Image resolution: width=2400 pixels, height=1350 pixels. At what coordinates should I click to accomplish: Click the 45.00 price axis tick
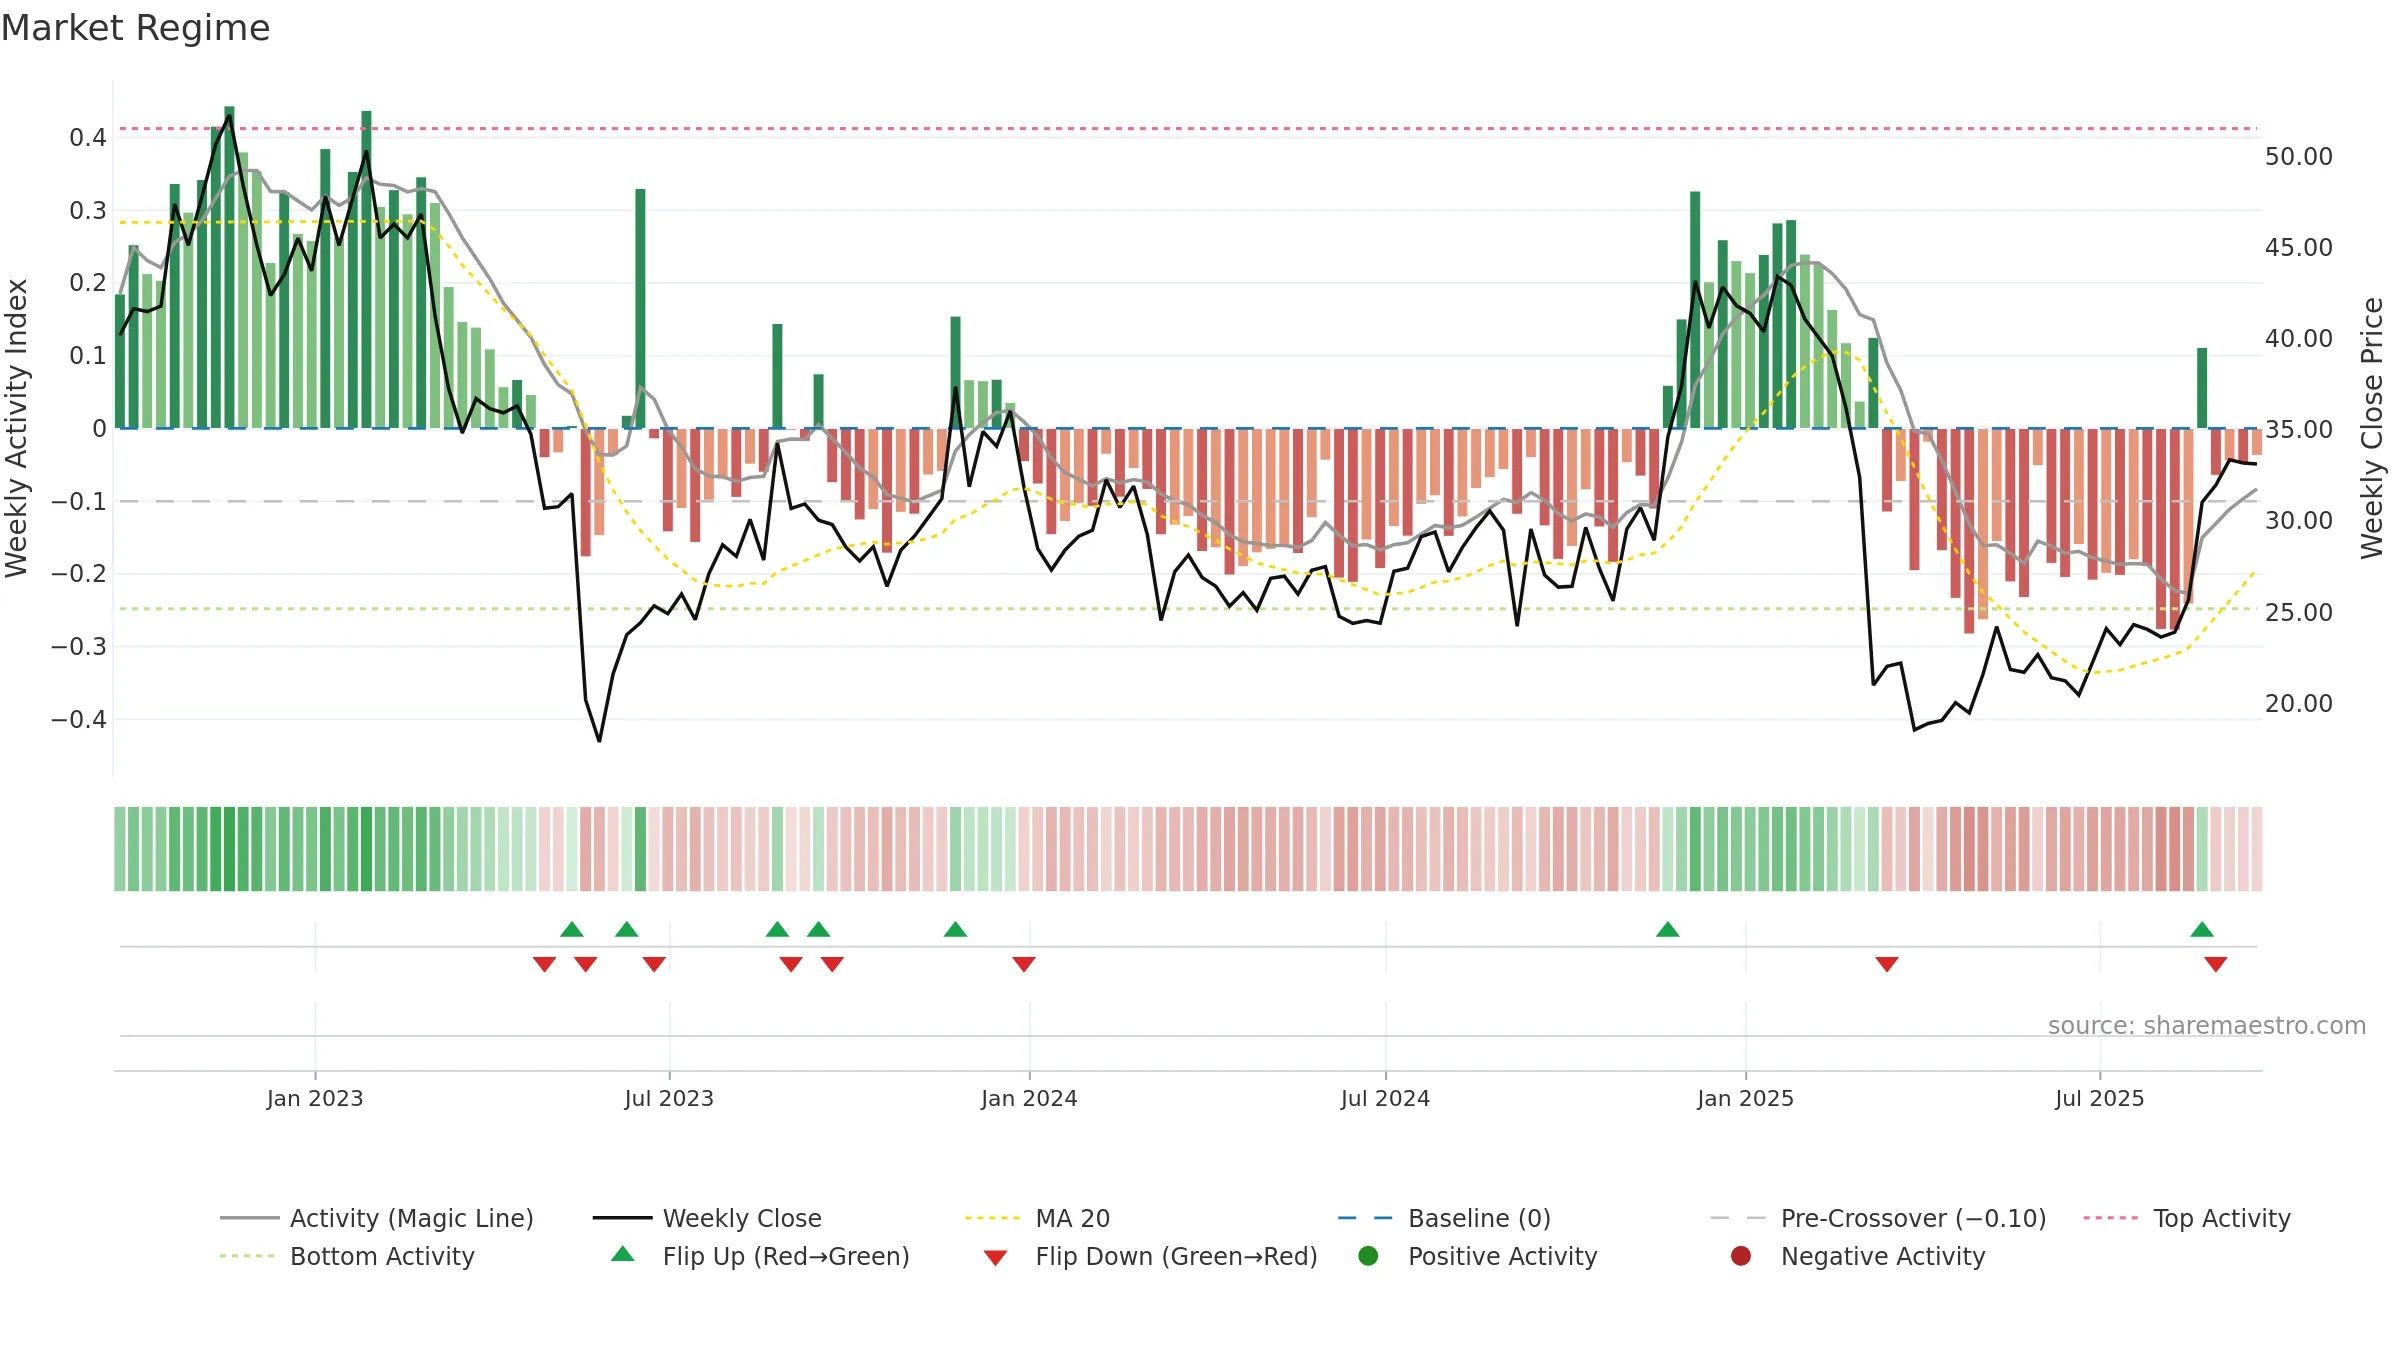pos(2299,247)
